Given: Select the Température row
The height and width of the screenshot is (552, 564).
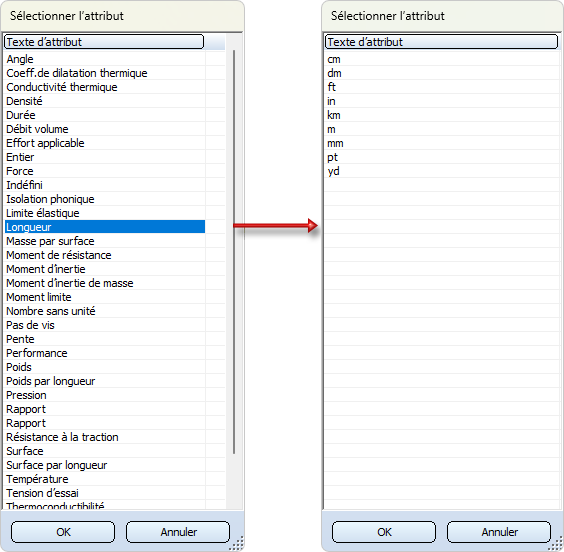Looking at the screenshot, I should point(105,479).
